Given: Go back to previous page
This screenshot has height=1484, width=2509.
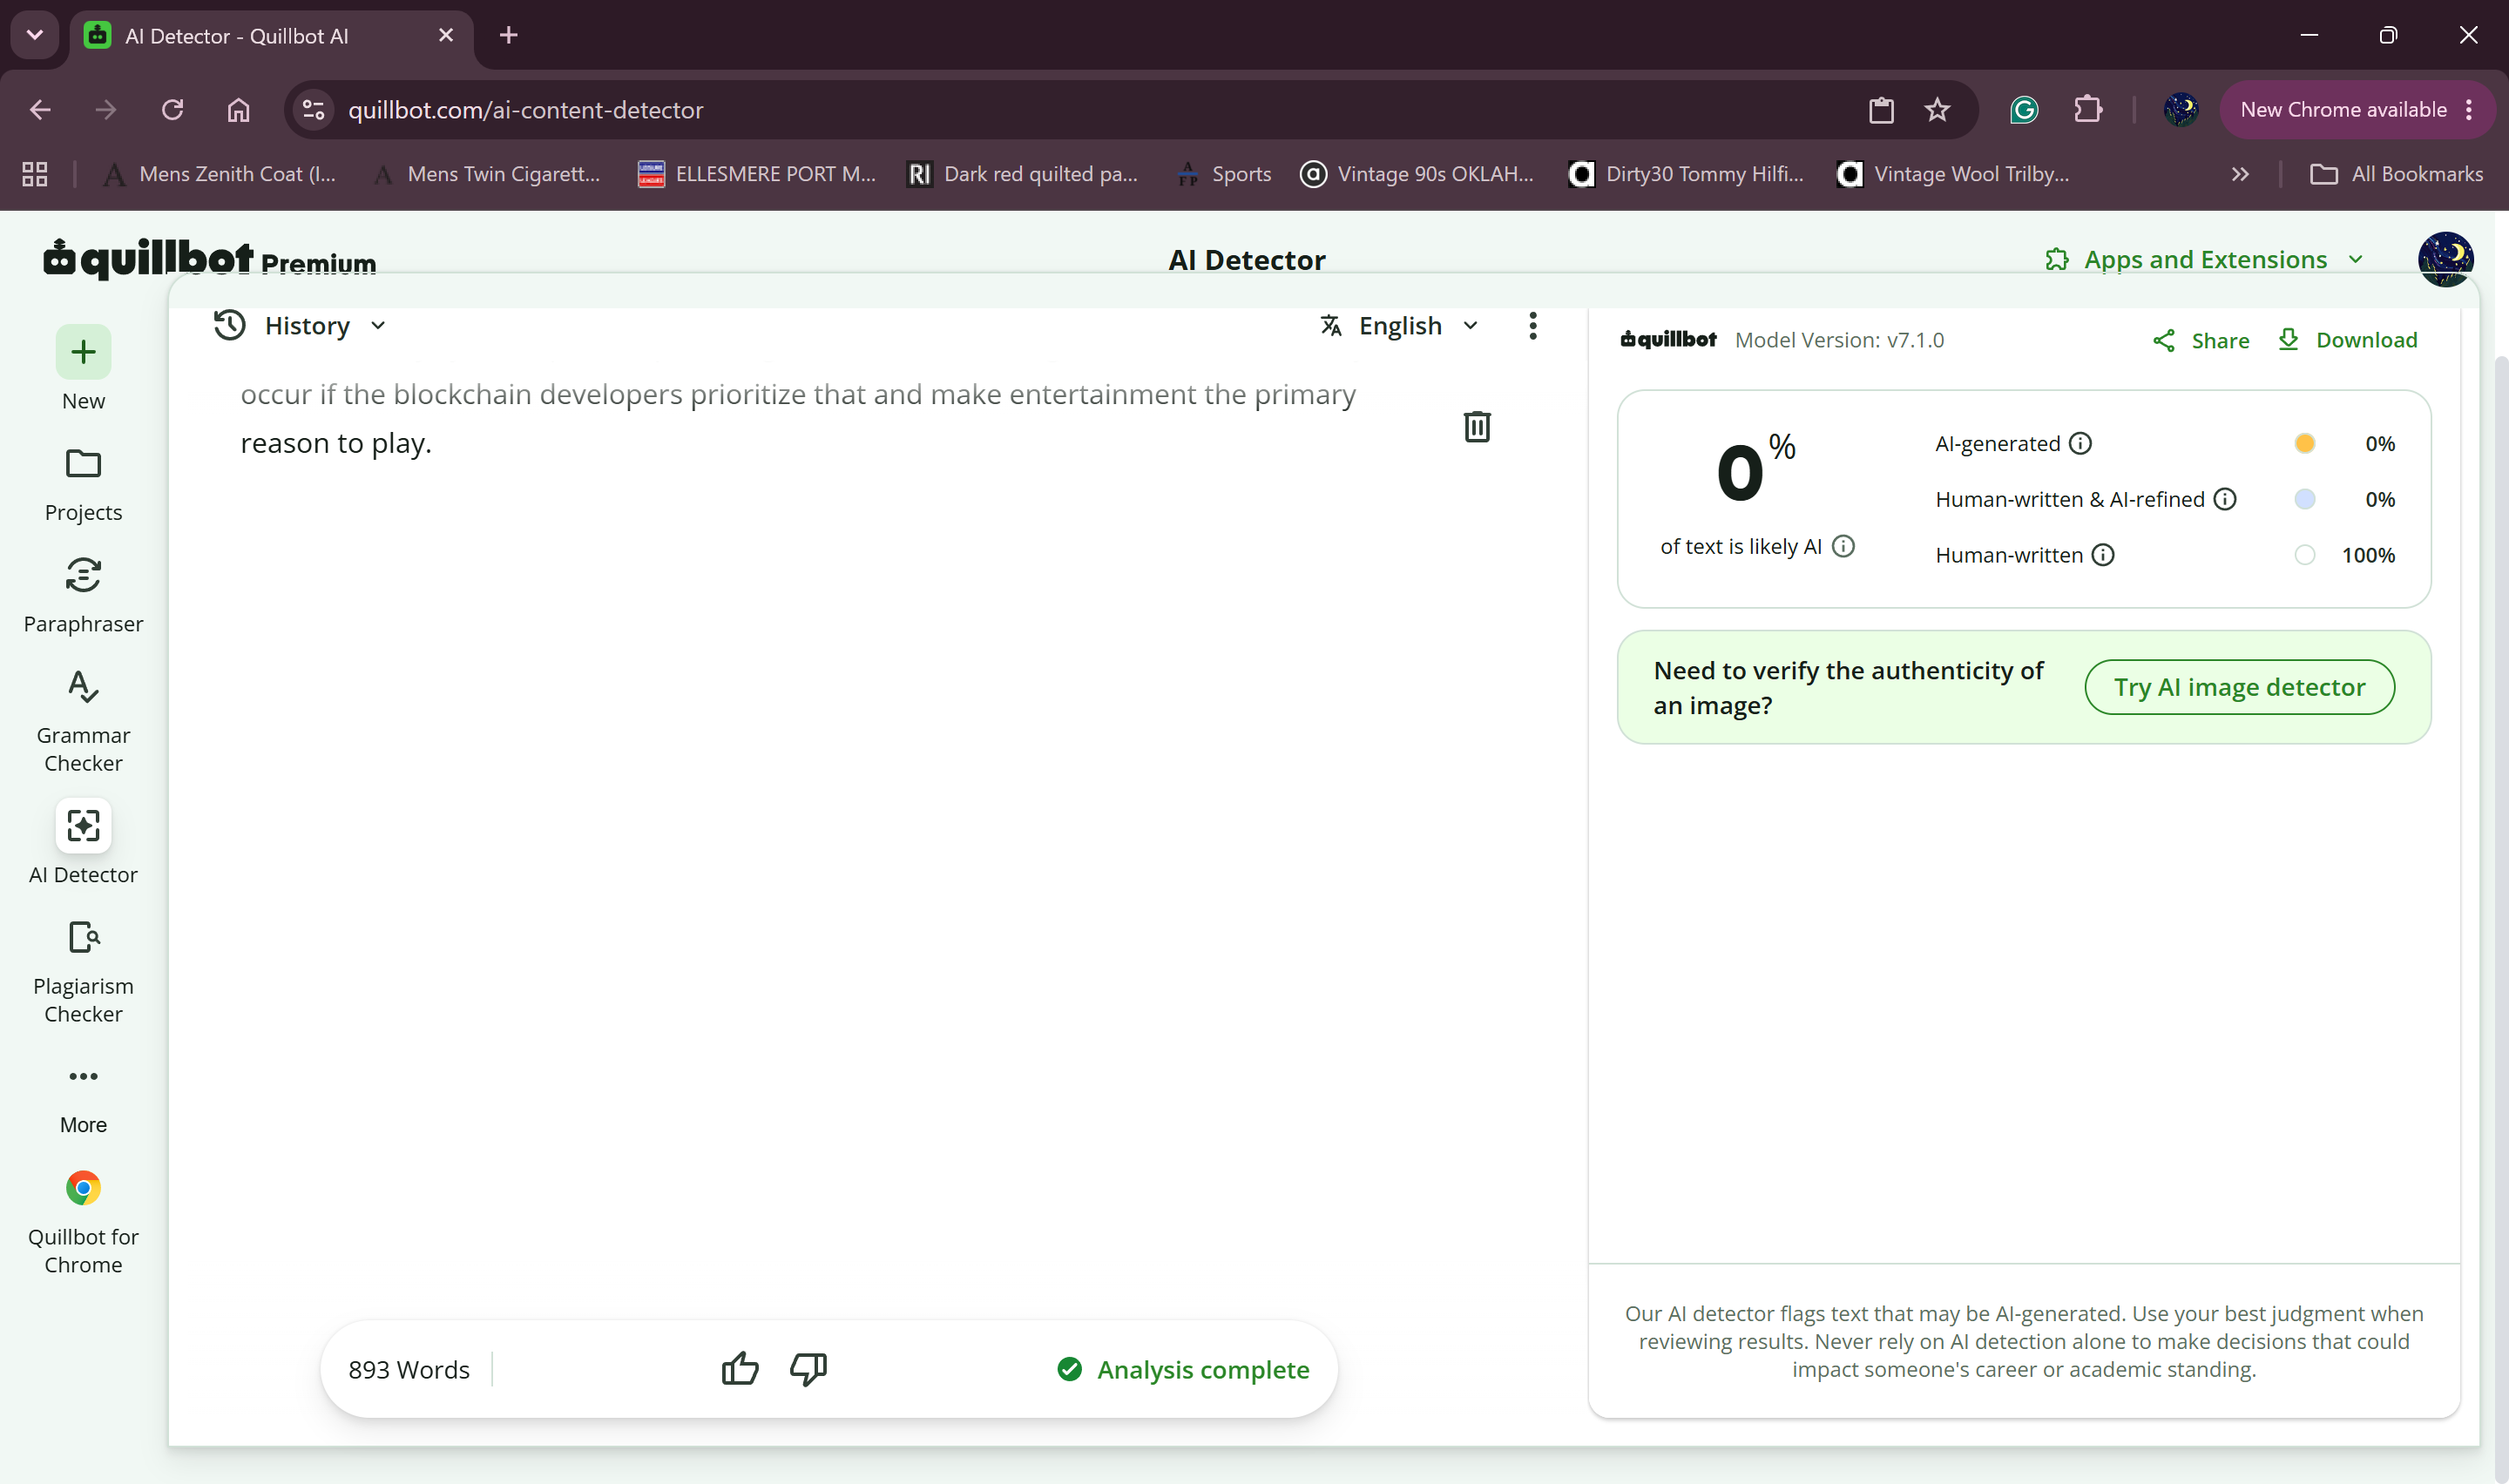Looking at the screenshot, I should coord(40,110).
